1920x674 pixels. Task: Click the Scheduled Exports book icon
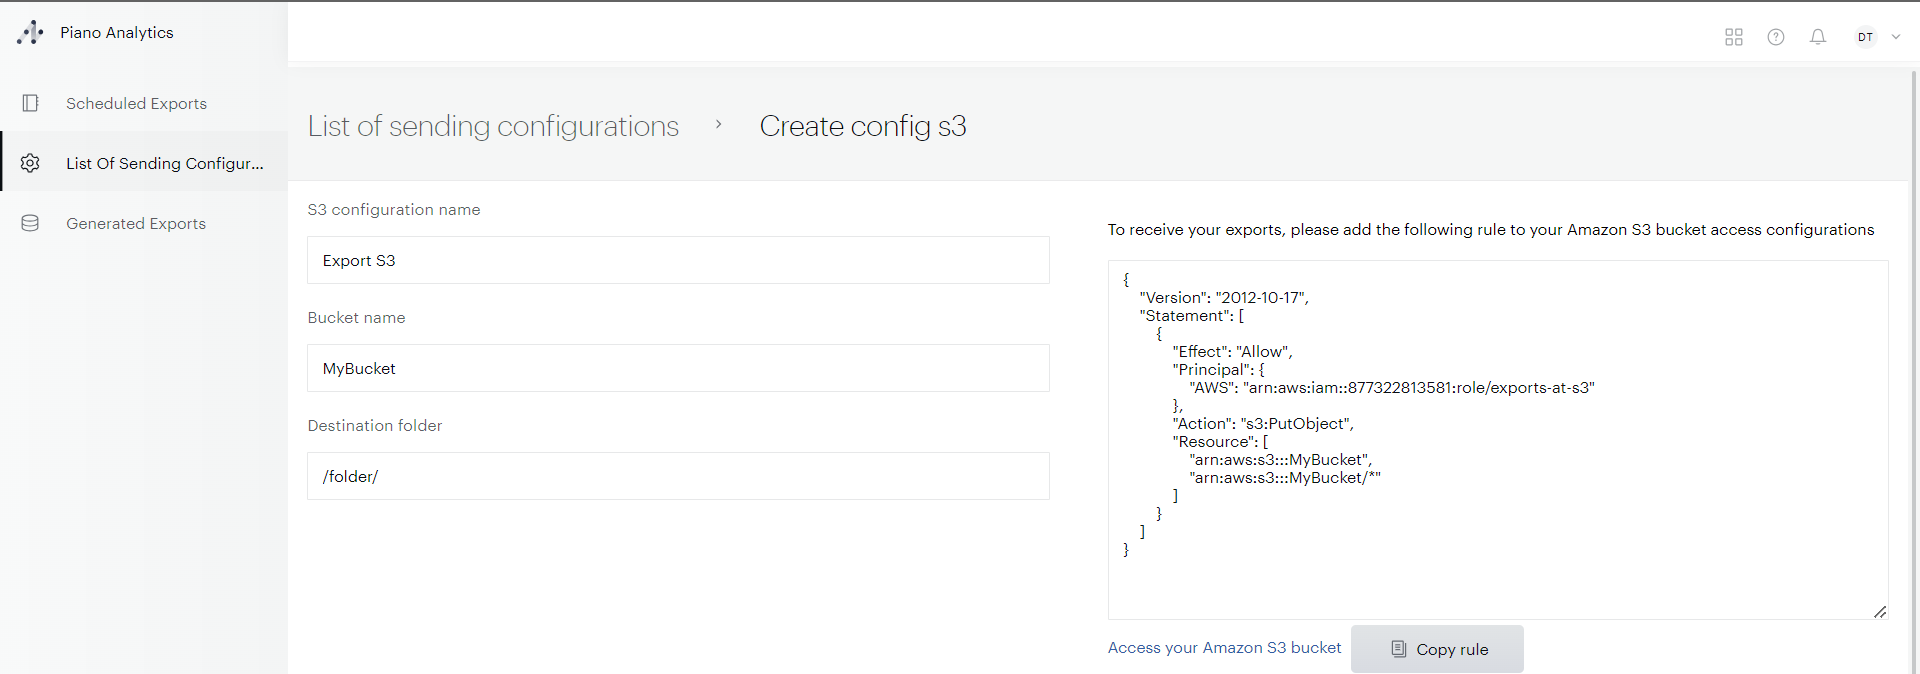(30, 103)
